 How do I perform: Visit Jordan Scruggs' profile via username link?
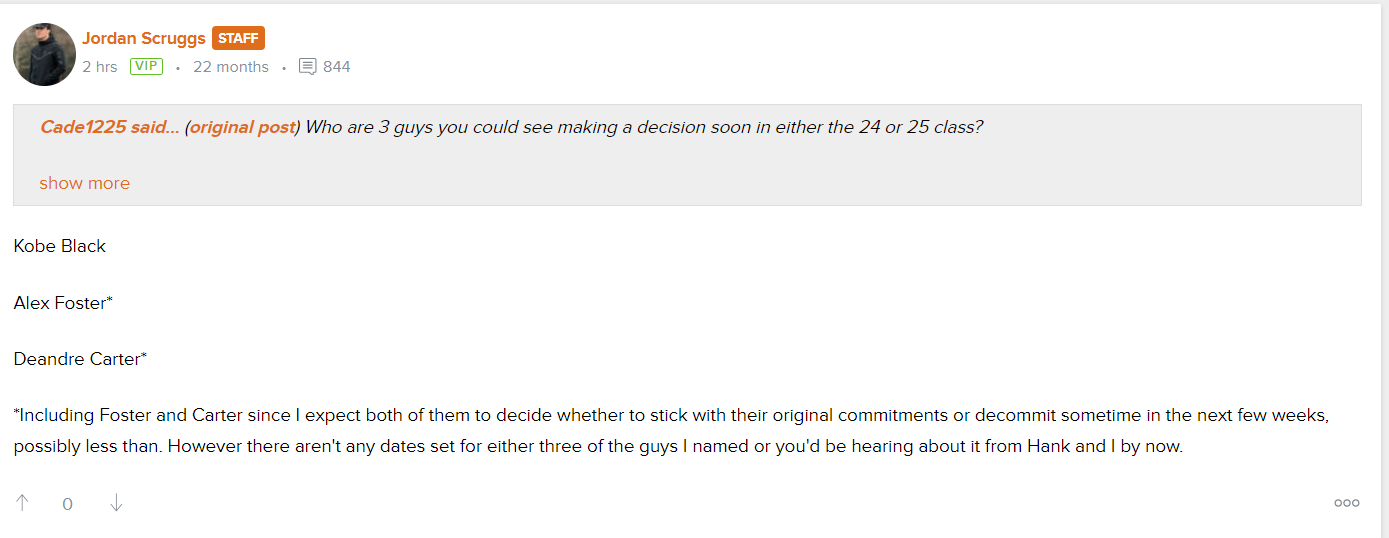[143, 39]
